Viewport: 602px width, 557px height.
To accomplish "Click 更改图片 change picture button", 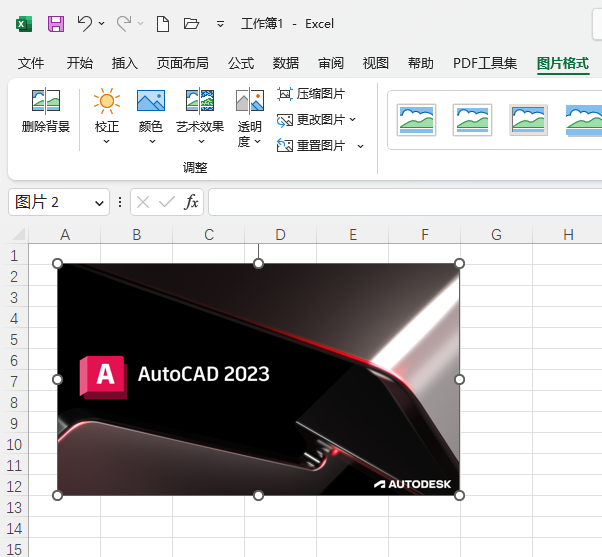I will click(x=311, y=120).
